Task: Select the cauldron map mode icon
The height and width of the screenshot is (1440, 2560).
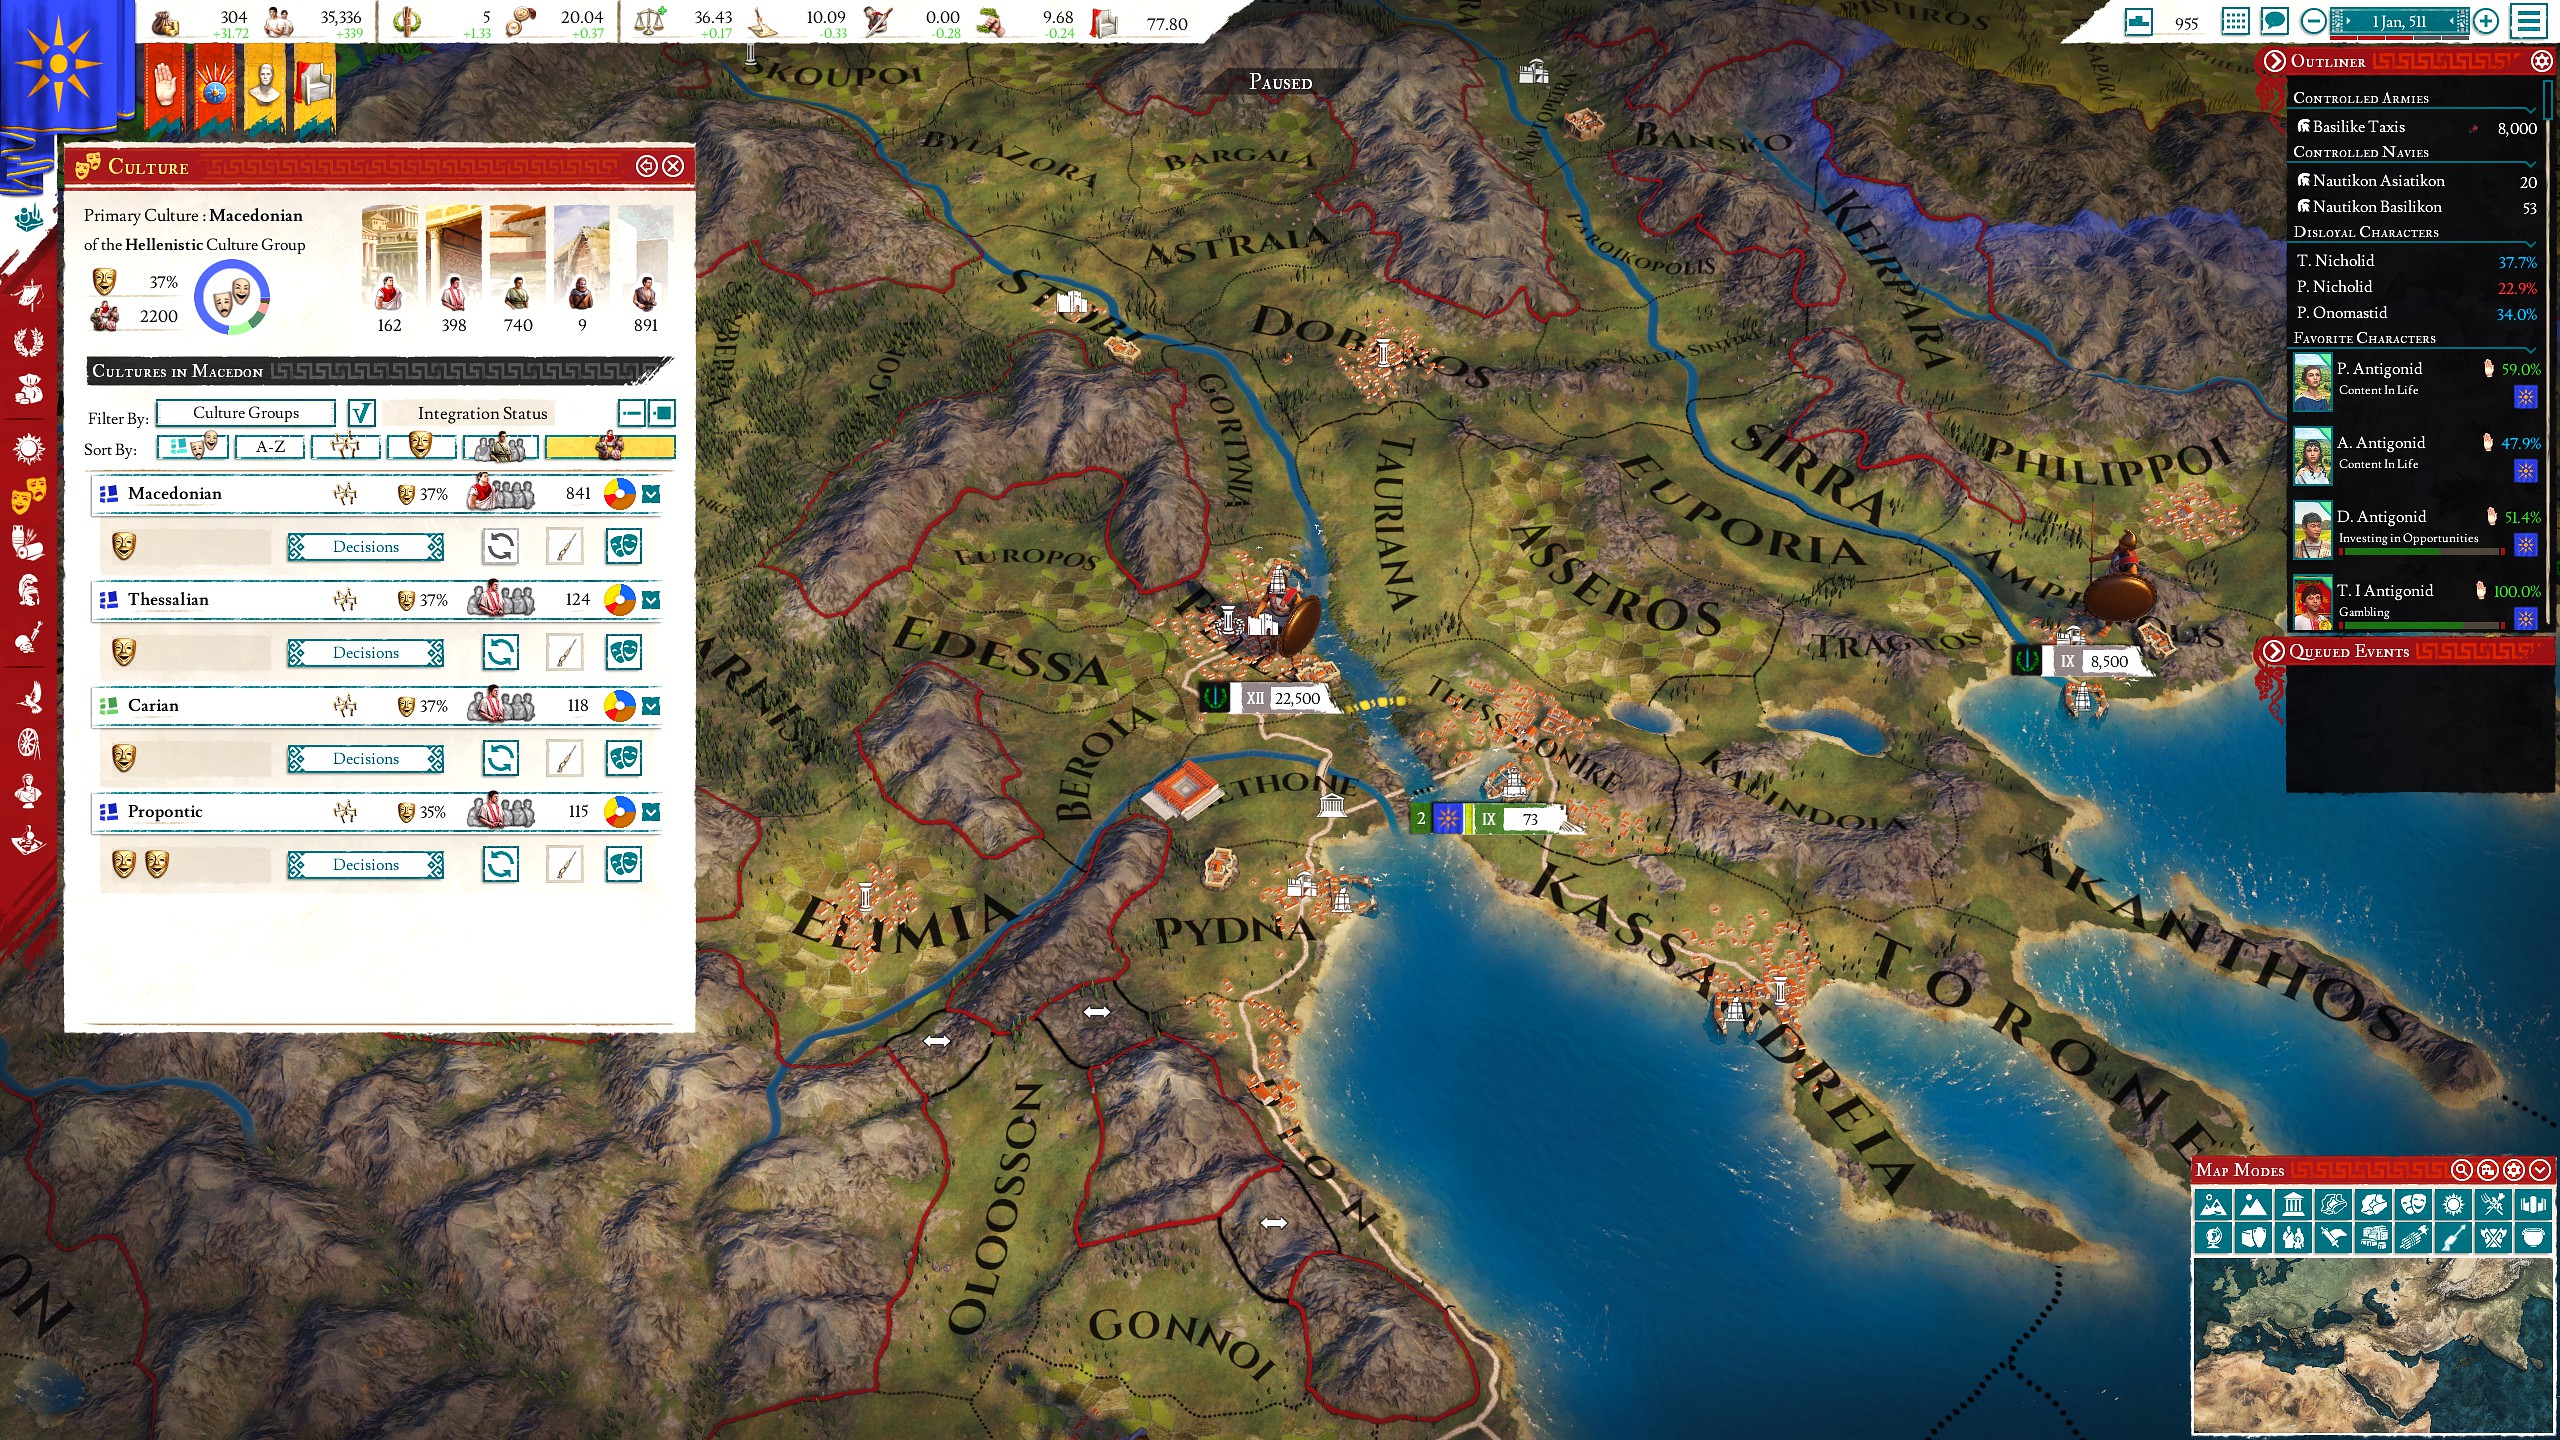Action: coord(2533,1238)
